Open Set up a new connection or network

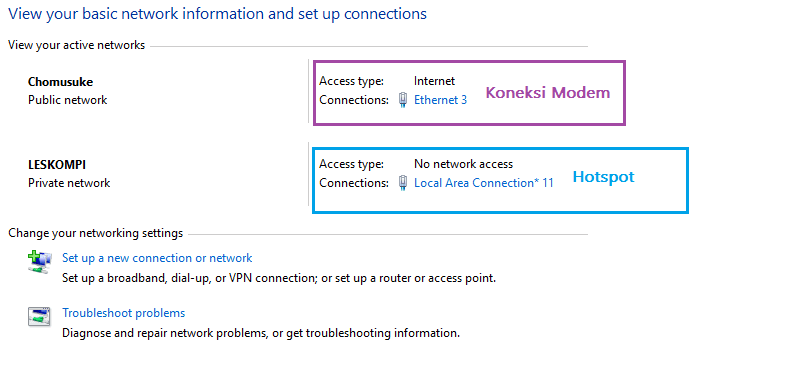(157, 258)
